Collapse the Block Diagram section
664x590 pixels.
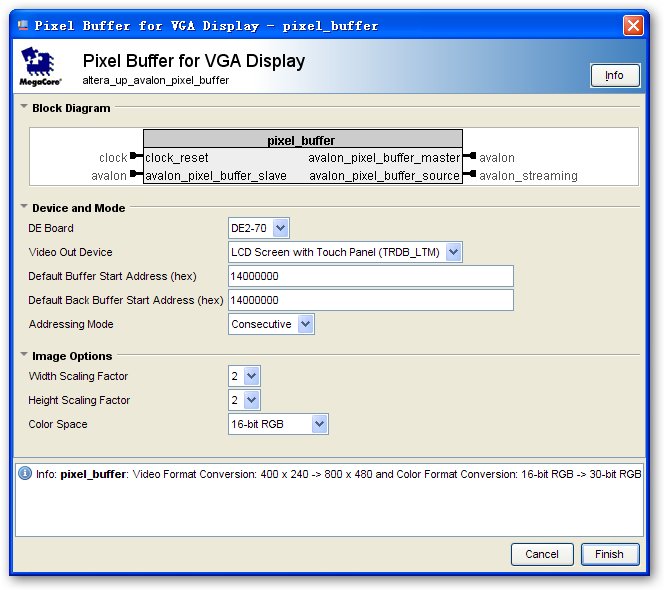pyautogui.click(x=24, y=108)
